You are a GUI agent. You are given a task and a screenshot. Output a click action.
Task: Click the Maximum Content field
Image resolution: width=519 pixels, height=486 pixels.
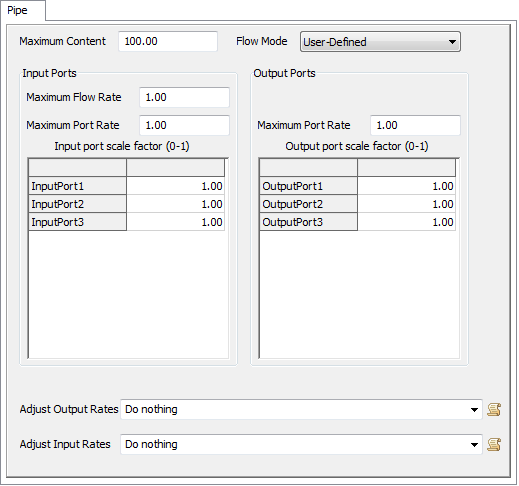168,41
